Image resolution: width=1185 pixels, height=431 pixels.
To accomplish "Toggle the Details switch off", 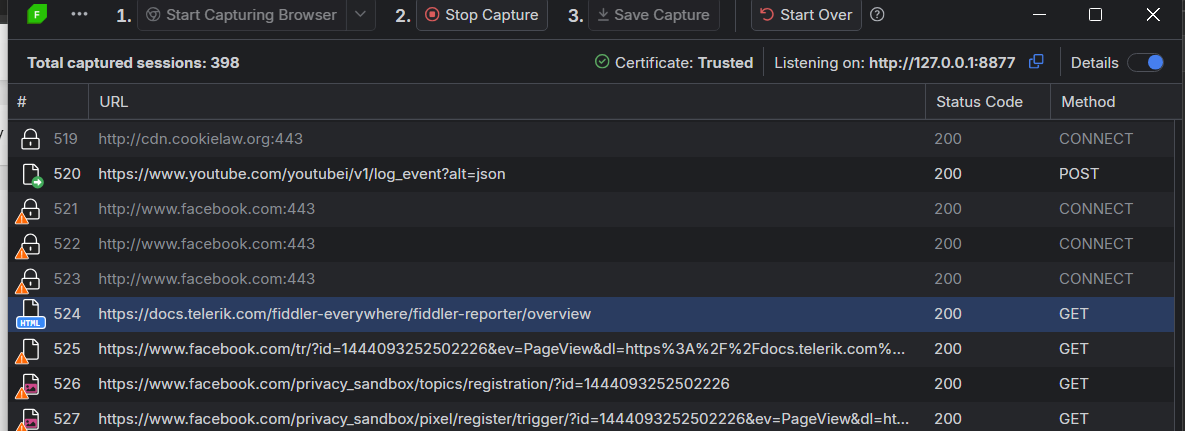I will click(1146, 63).
